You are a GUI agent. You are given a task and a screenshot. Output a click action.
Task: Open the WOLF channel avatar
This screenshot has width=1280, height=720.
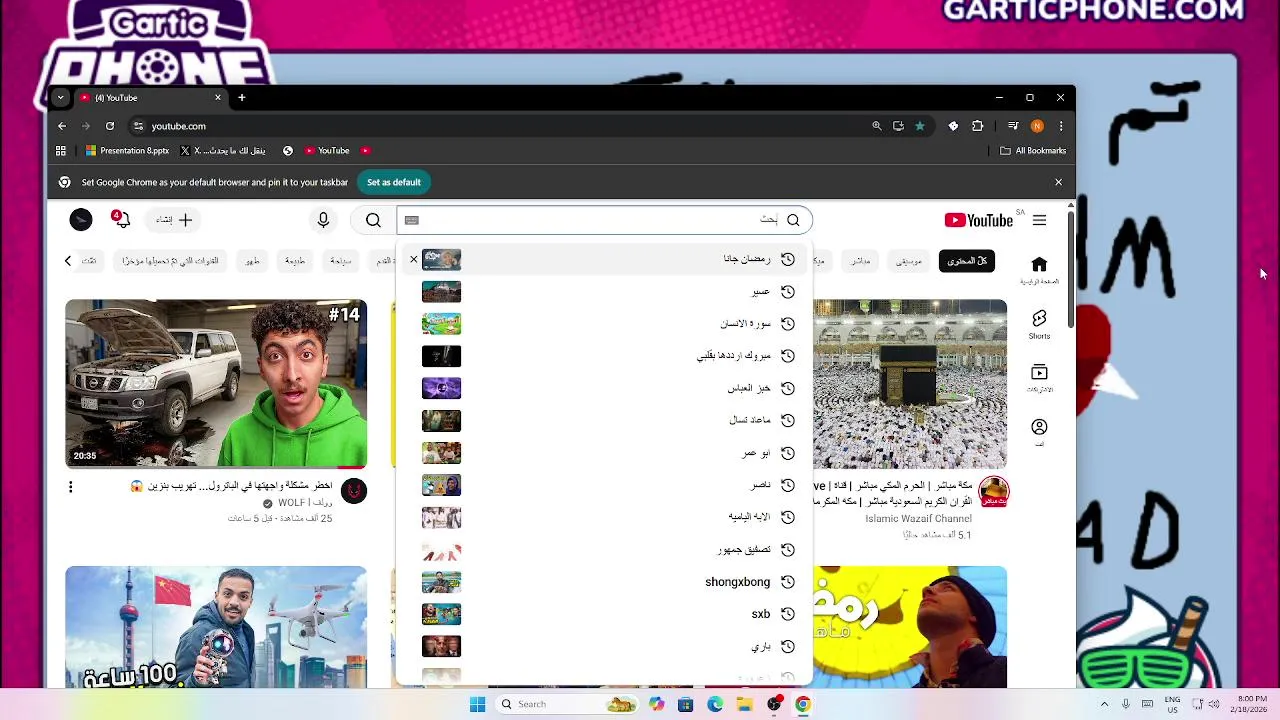coord(354,491)
